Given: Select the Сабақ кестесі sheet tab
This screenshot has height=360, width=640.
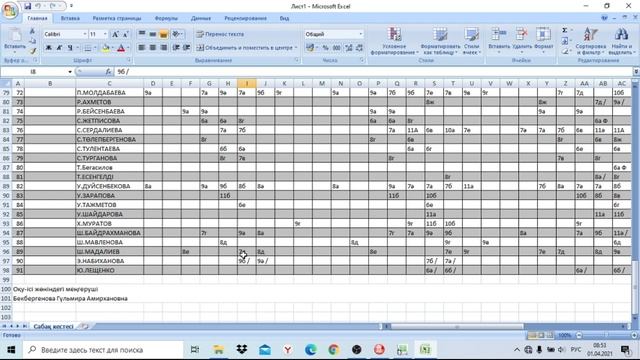Looking at the screenshot, I should point(53,327).
